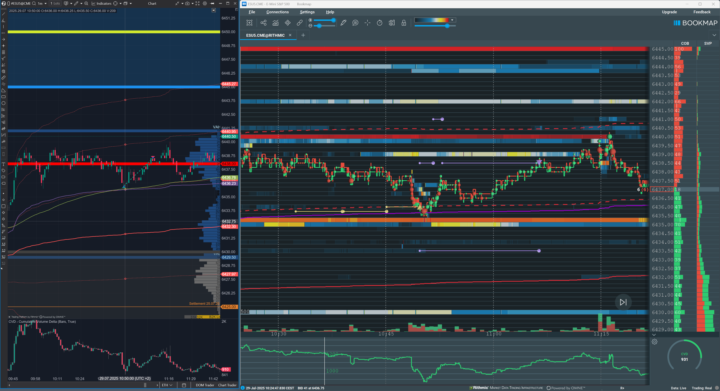Click the share icon in Bookmap toolbar
The width and height of the screenshot is (720, 391).
tap(263, 22)
